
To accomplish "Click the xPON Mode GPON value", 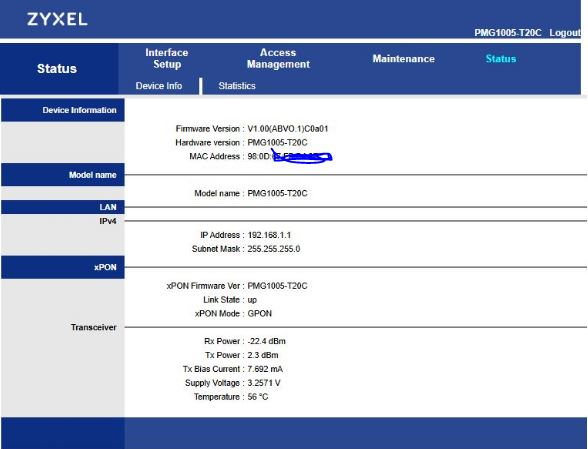I will coord(260,314).
